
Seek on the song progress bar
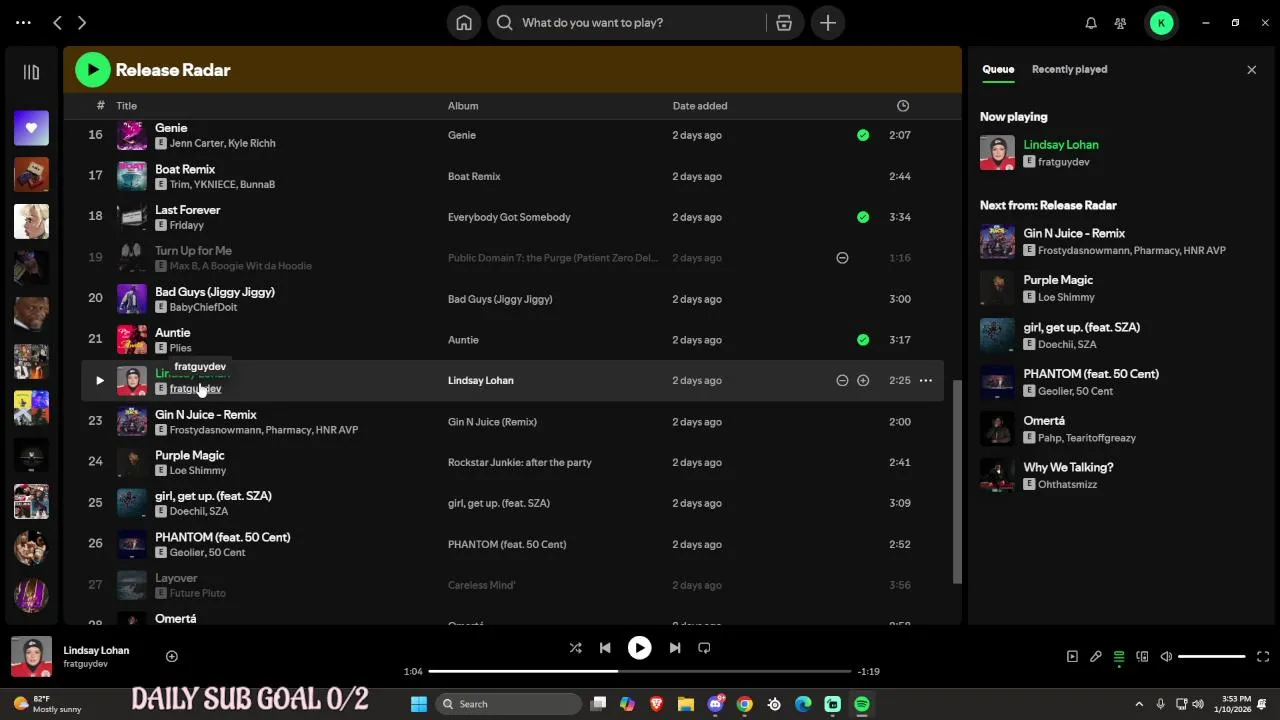(x=639, y=672)
